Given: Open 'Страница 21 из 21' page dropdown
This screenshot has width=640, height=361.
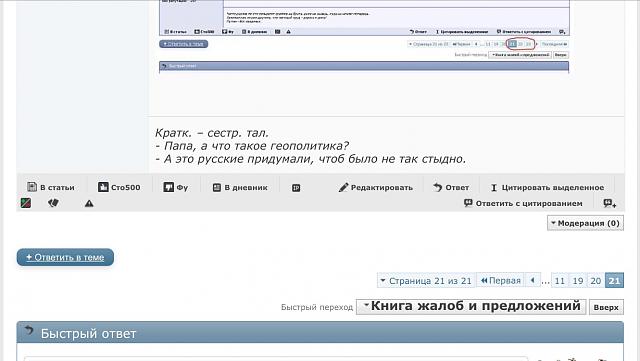Looking at the screenshot, I should coord(426,281).
